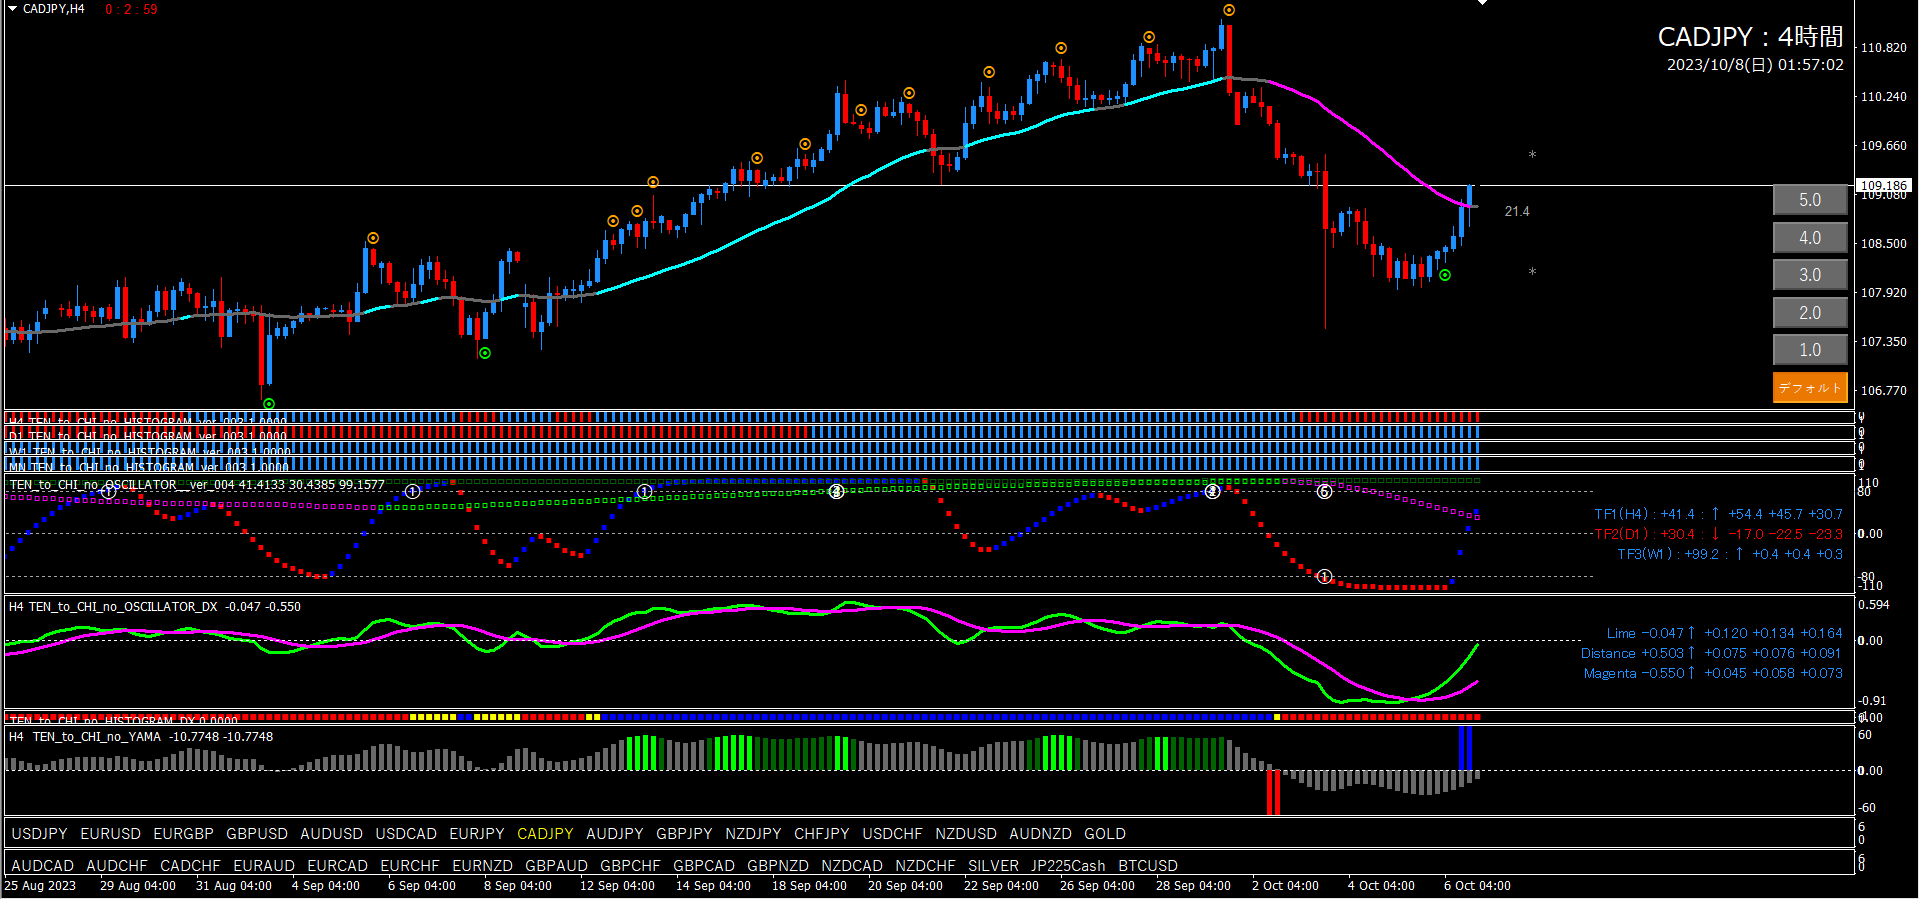
Task: Reset with the orange デフォルト button
Action: pos(1810,387)
